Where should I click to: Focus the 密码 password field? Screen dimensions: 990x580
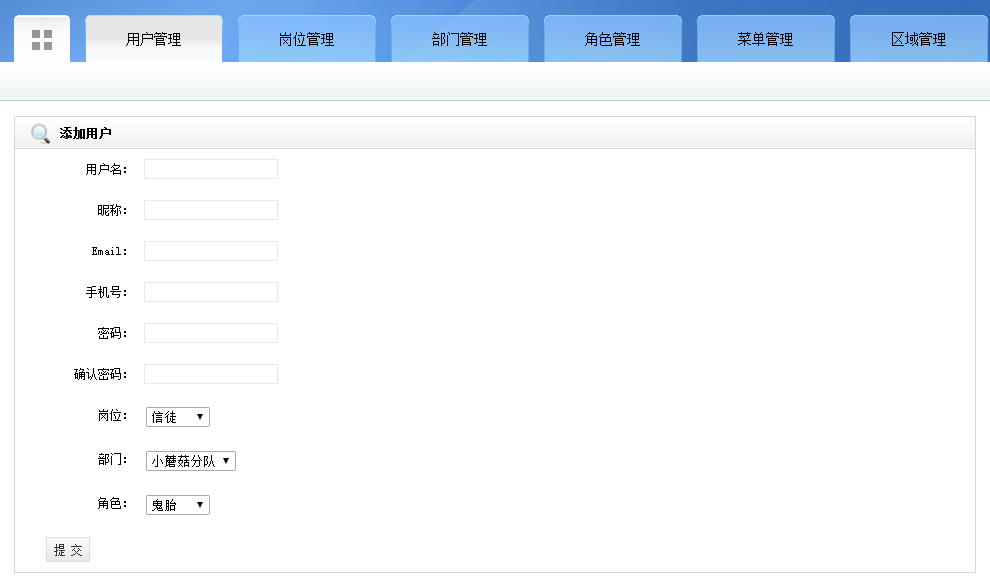click(211, 333)
